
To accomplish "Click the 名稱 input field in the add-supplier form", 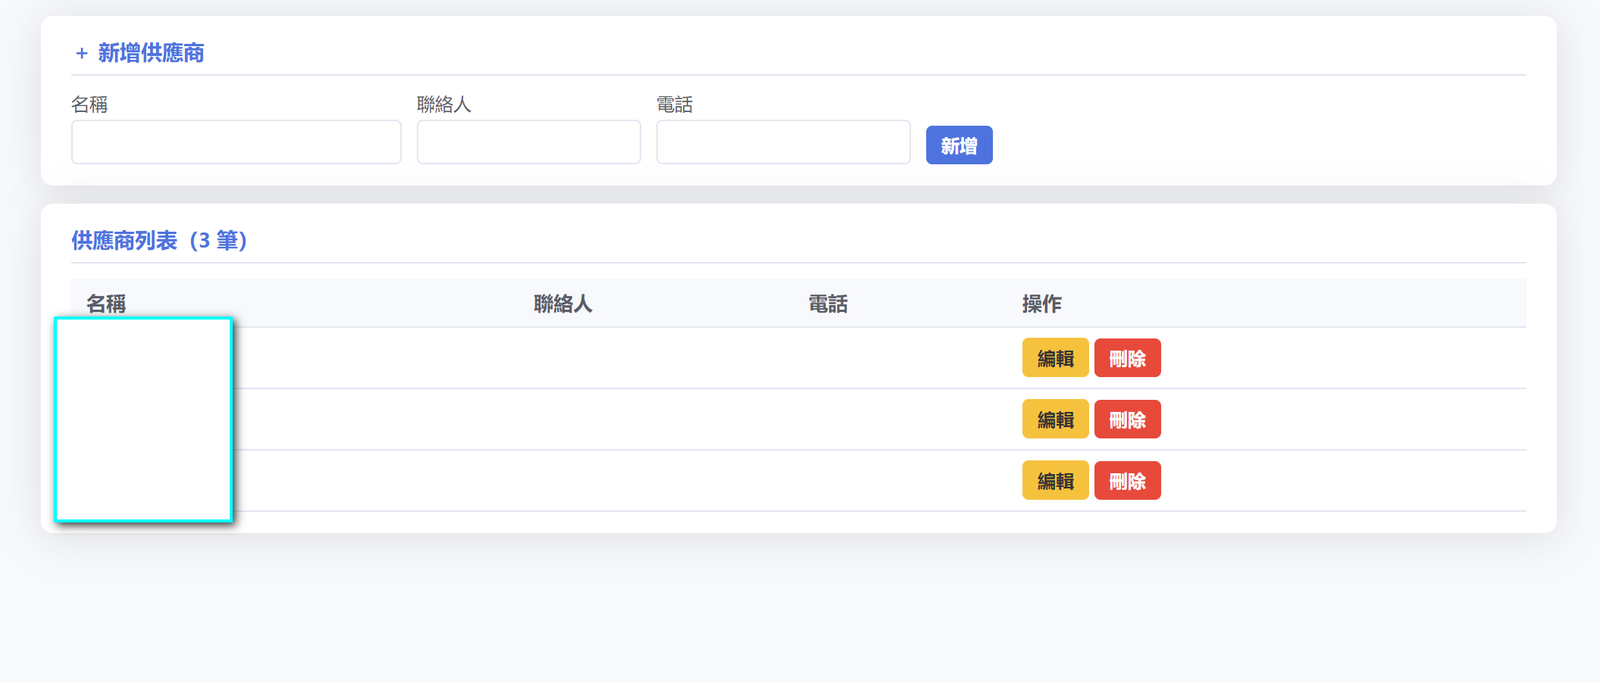I will tap(236, 142).
